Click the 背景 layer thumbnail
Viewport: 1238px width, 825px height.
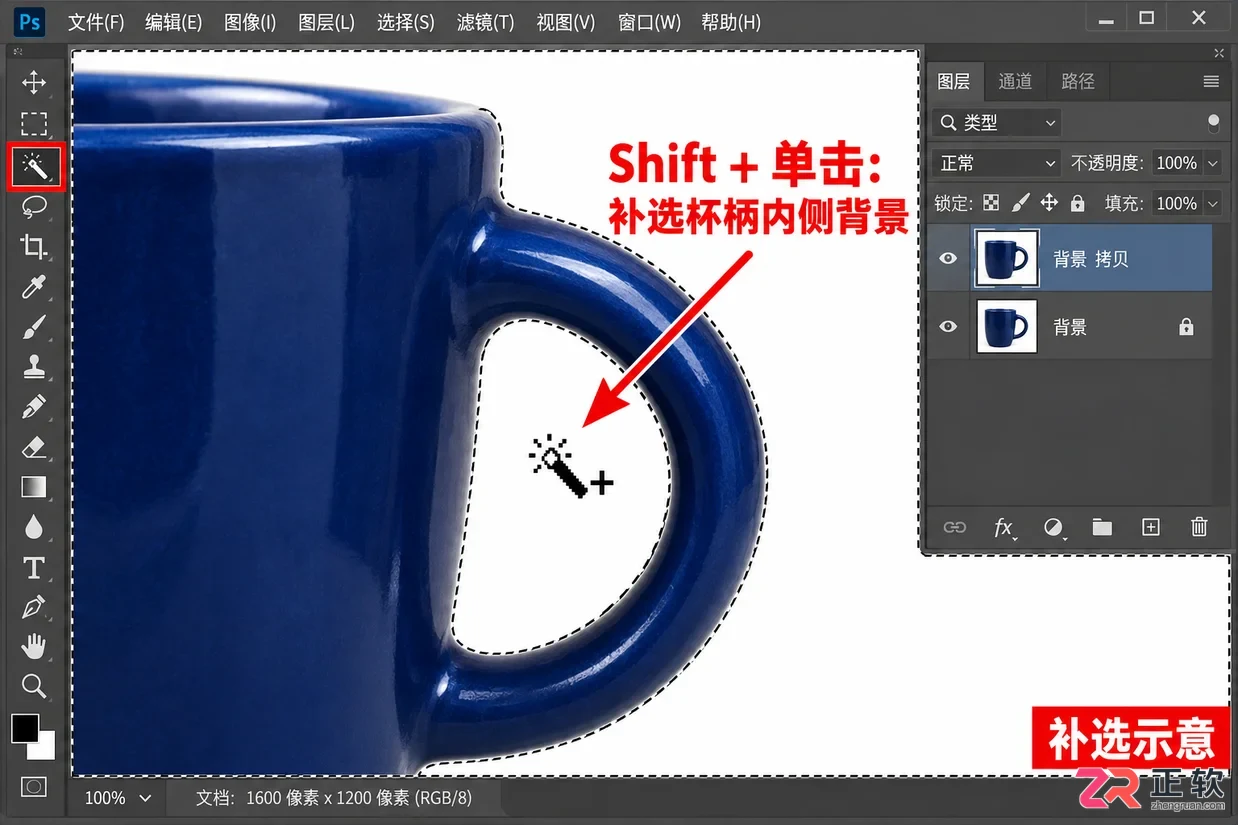[1006, 327]
